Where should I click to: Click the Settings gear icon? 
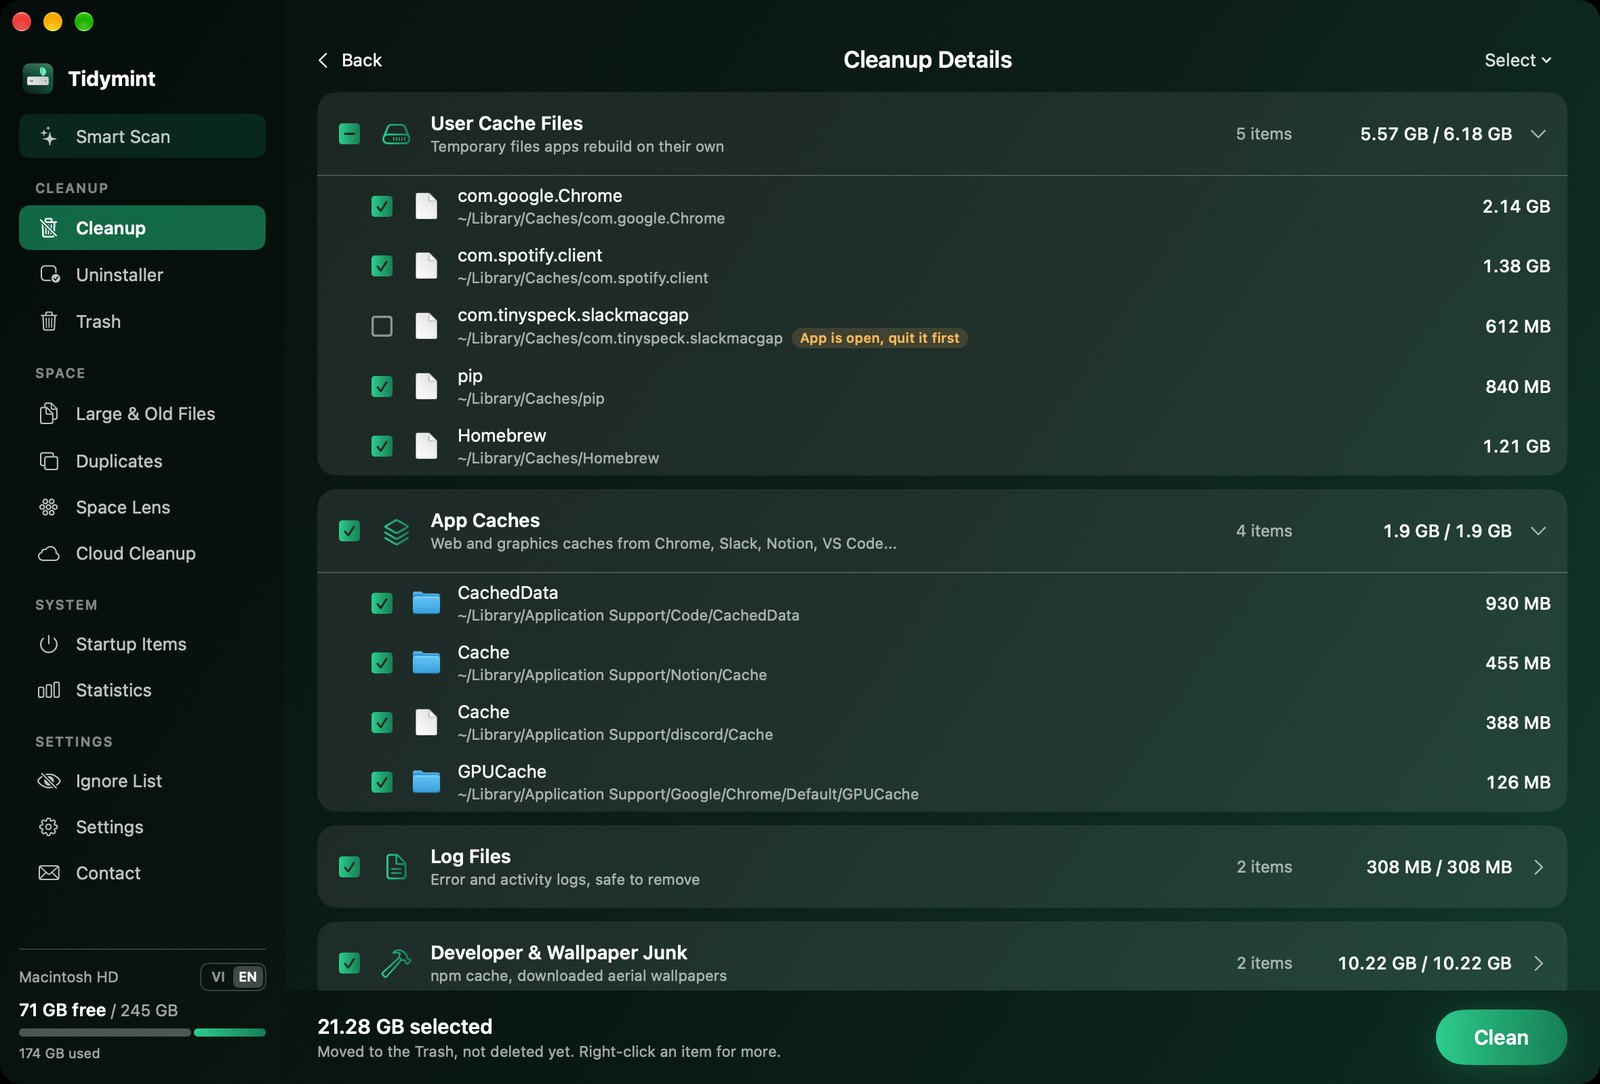(49, 827)
